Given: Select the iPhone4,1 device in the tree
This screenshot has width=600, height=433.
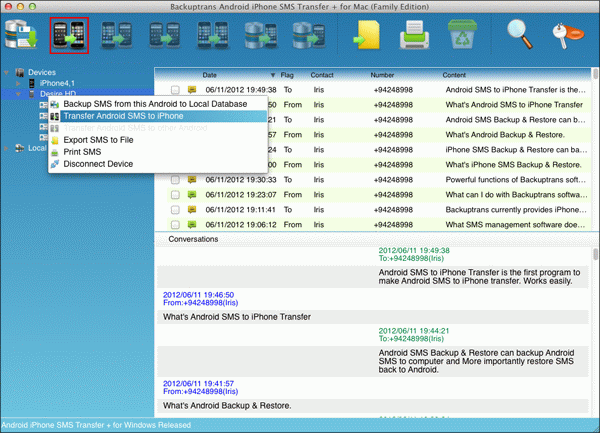Looking at the screenshot, I should [57, 83].
